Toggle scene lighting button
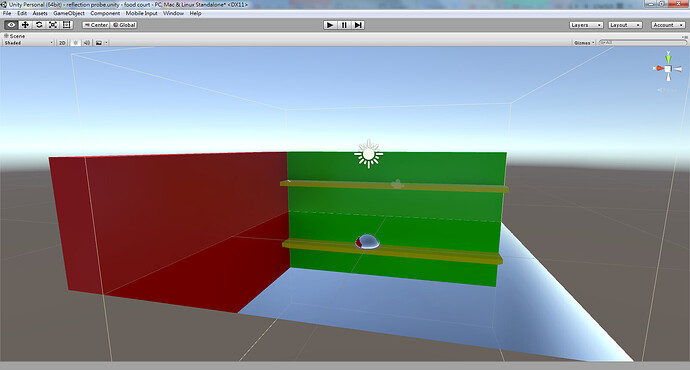690x370 pixels. coord(75,43)
